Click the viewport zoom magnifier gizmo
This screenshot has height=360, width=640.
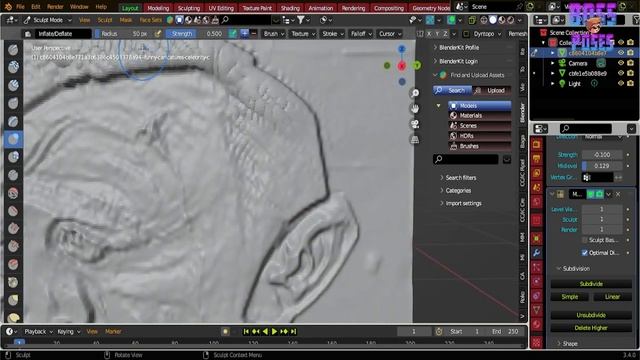[415, 93]
